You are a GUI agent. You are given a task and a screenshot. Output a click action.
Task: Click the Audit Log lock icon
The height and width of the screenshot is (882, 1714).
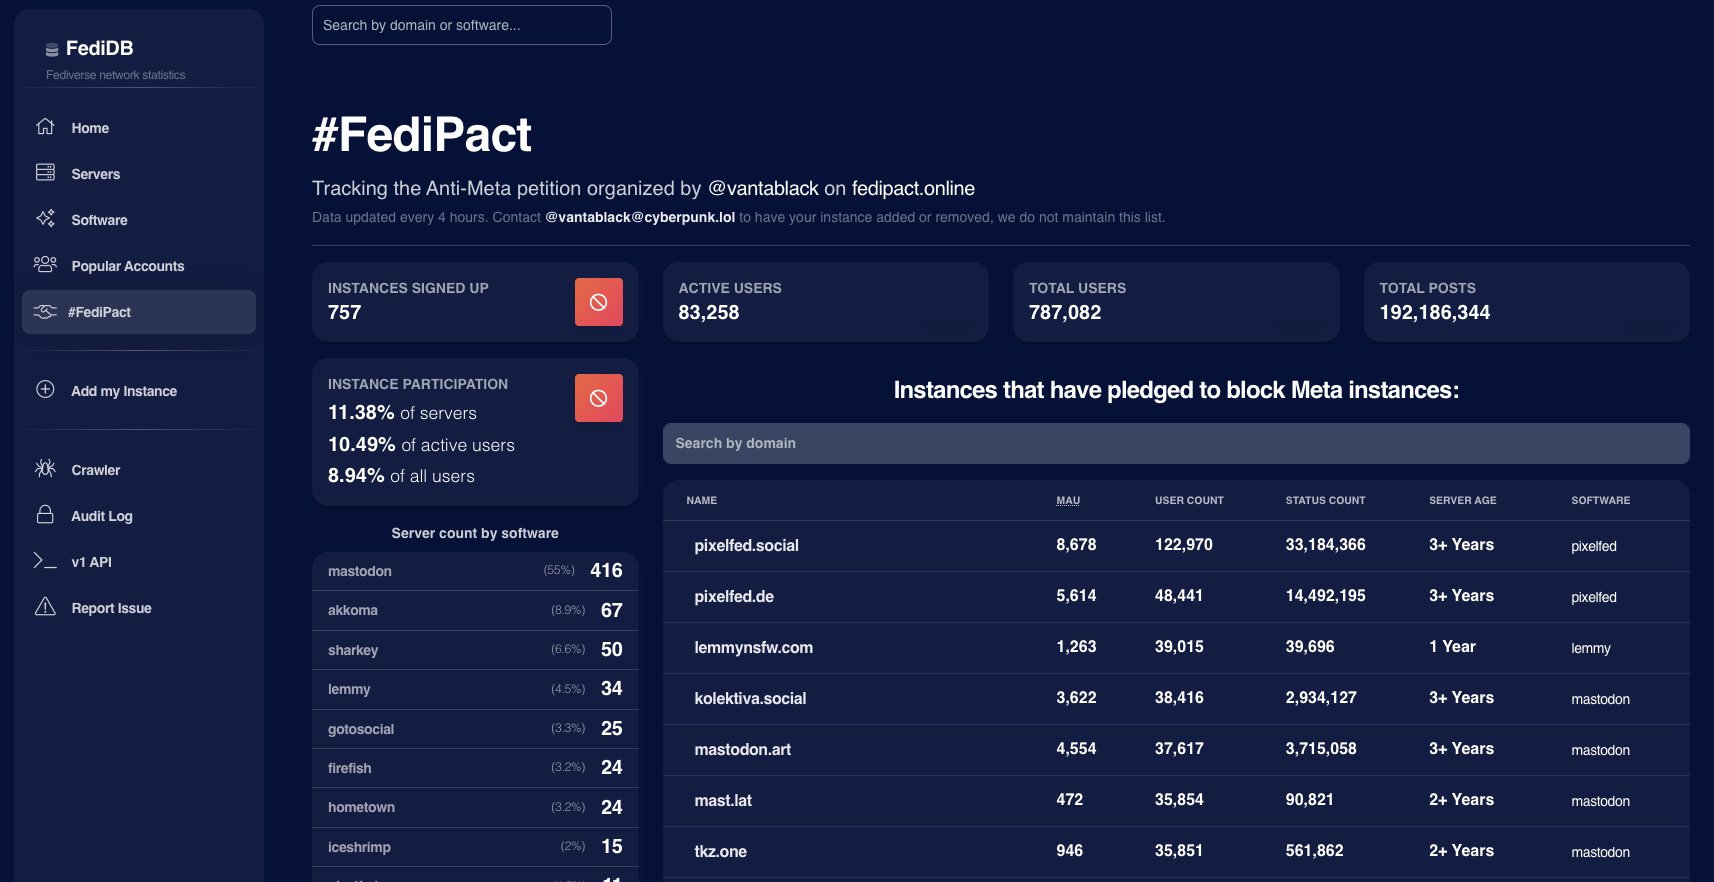click(x=45, y=514)
